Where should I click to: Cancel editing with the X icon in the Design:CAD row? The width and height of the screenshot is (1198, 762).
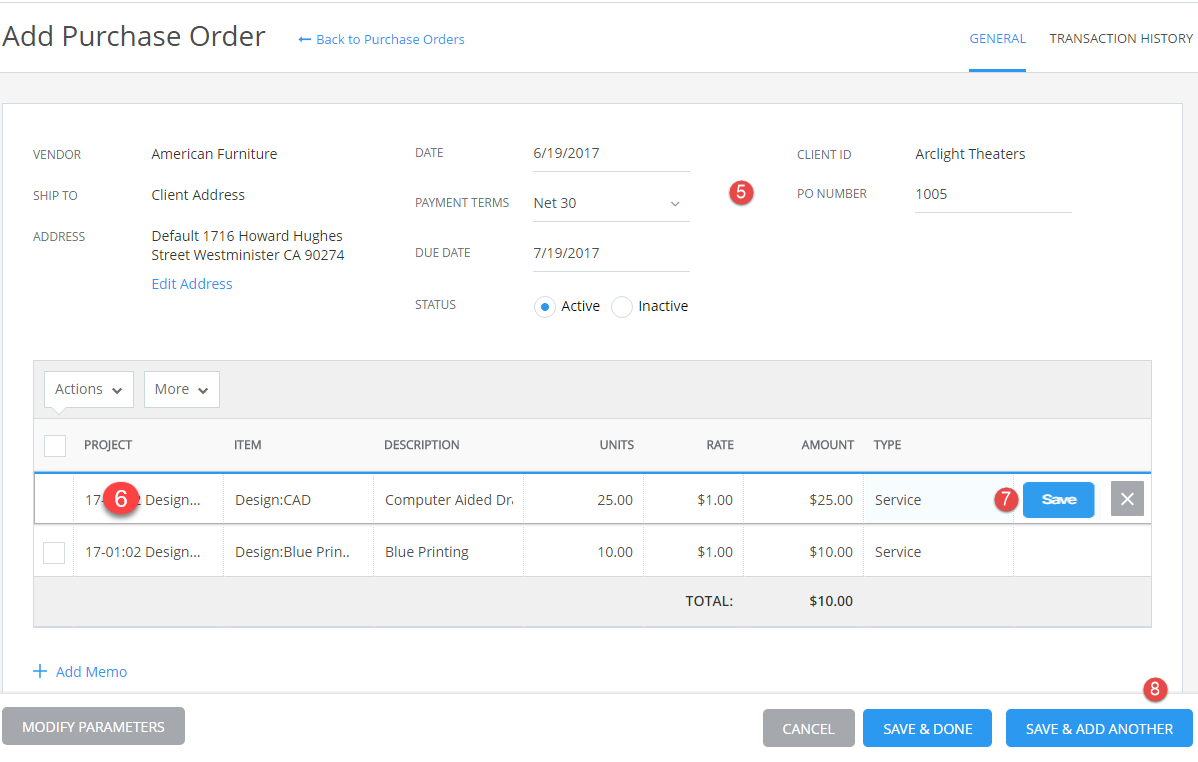tap(1127, 499)
